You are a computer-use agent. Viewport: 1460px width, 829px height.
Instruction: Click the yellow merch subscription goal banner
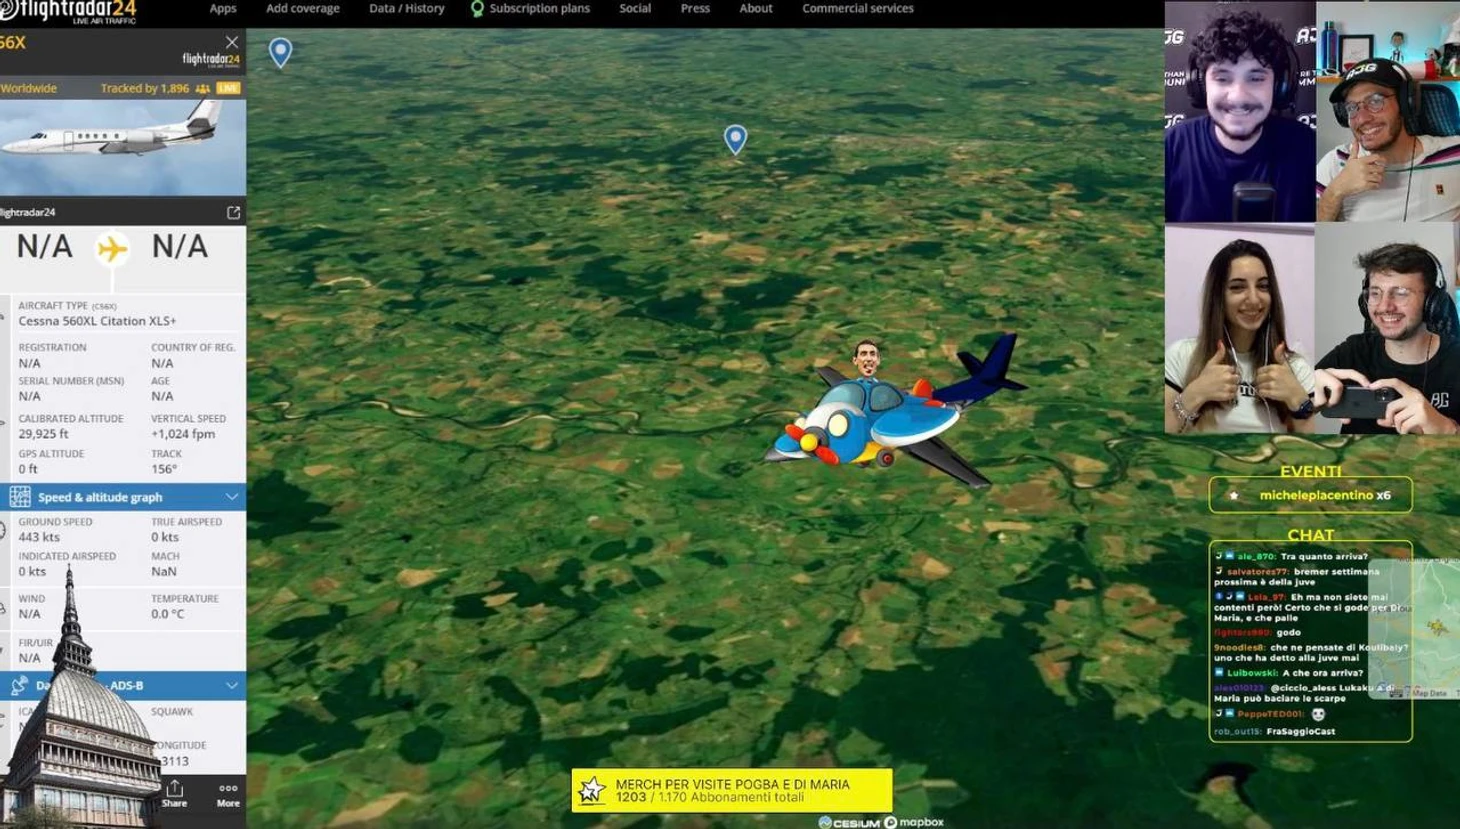(x=732, y=790)
